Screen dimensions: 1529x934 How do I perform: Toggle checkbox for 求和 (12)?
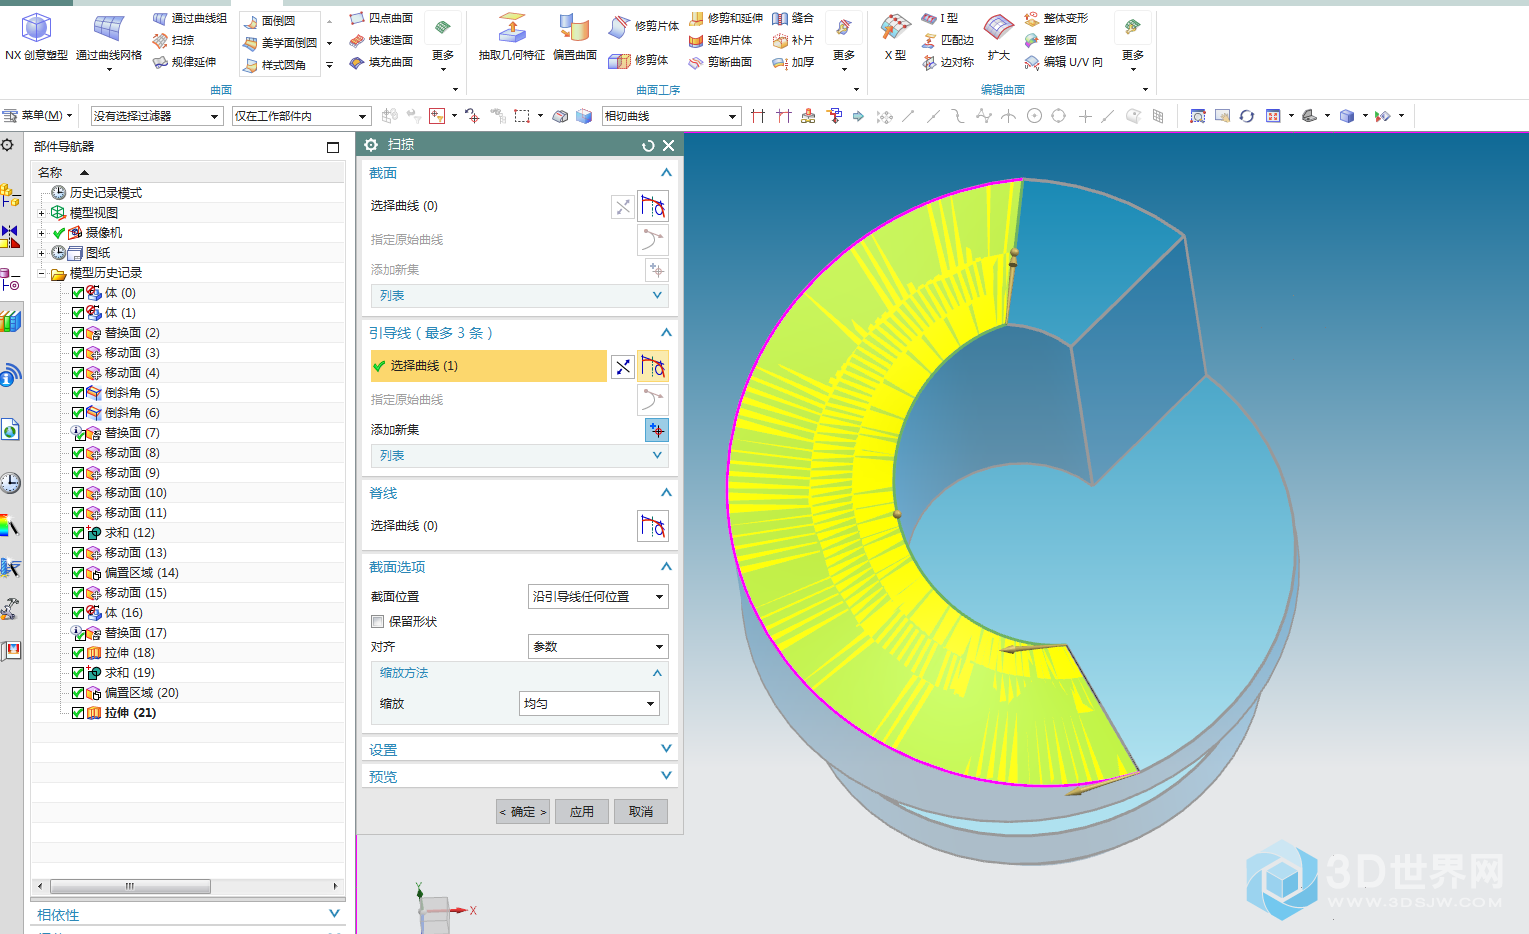(x=78, y=533)
